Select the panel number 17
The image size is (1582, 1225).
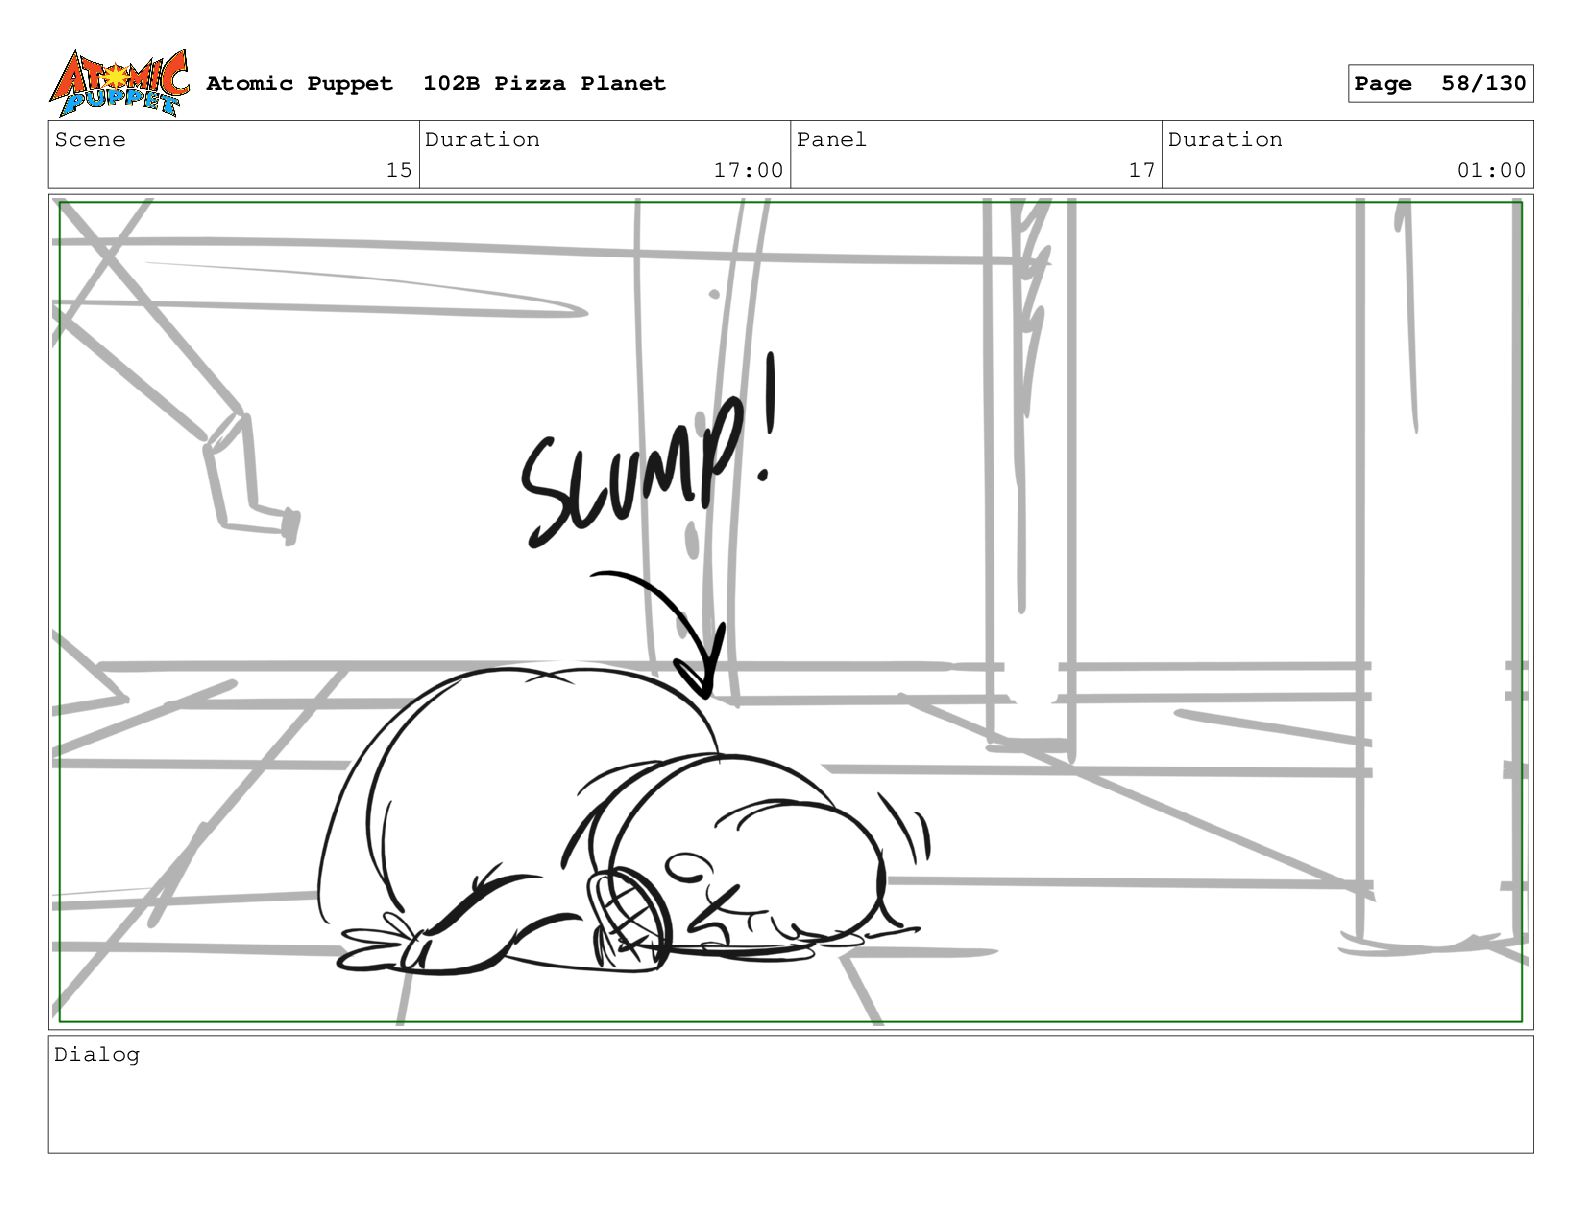1142,171
